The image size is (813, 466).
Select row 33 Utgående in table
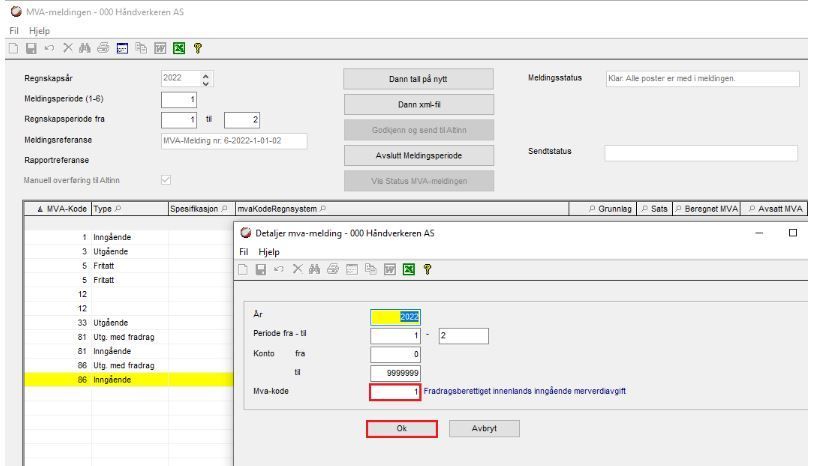coord(129,322)
